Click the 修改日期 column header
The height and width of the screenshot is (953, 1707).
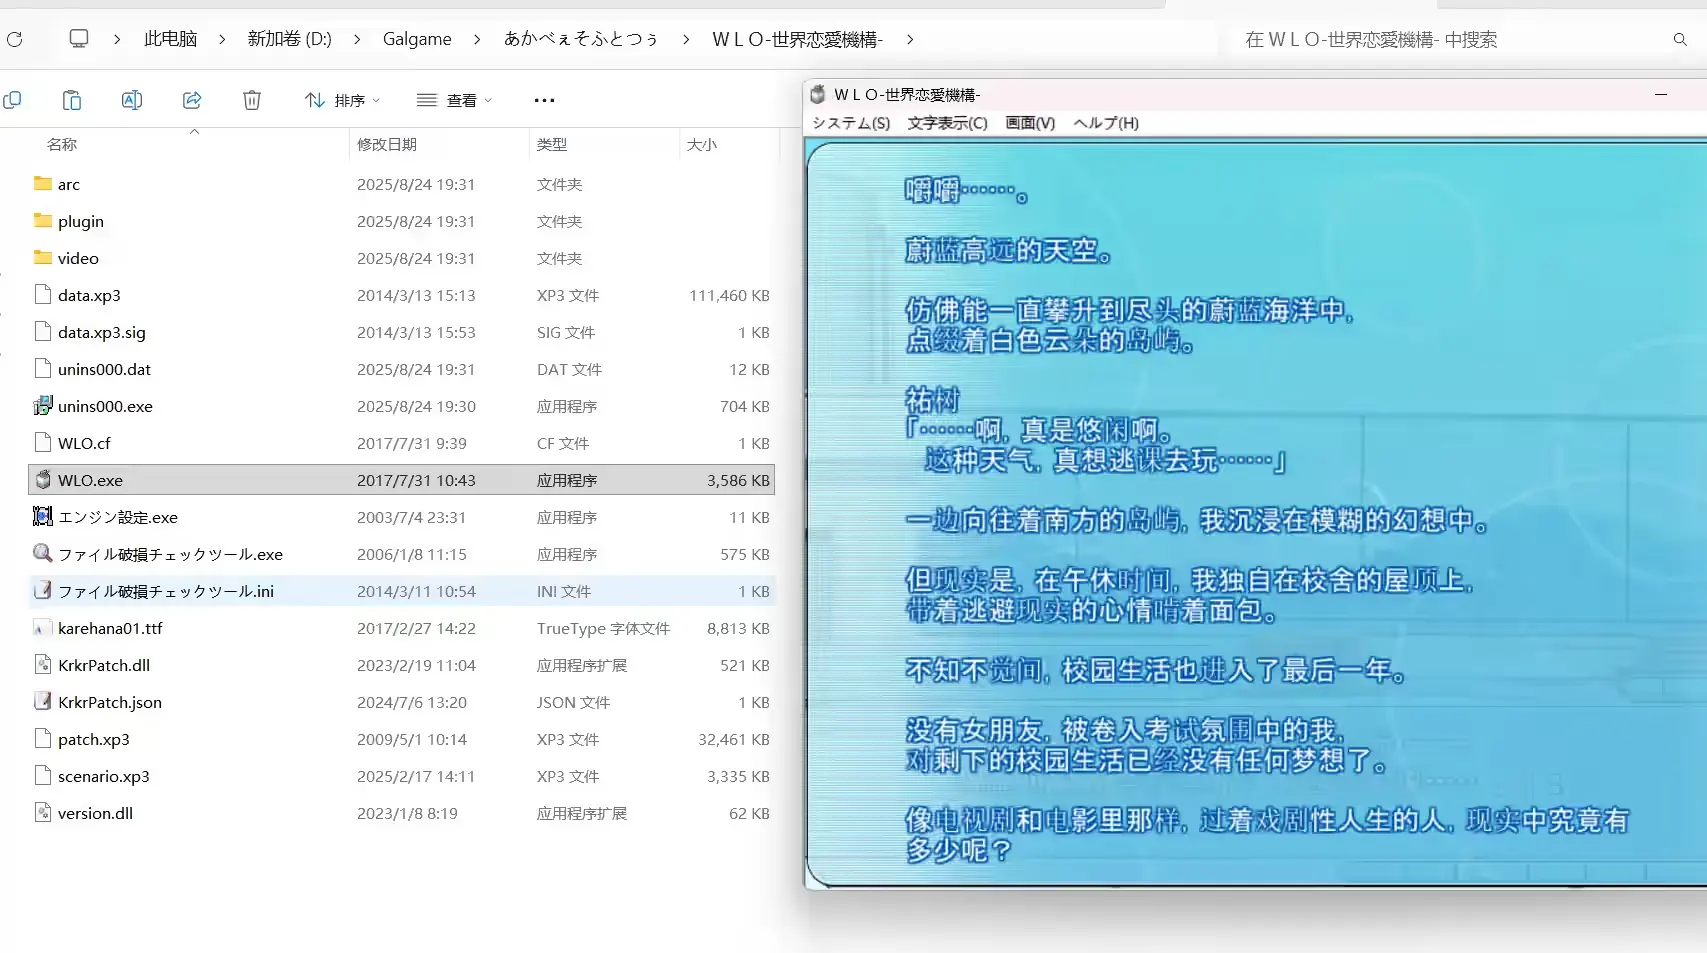pyautogui.click(x=387, y=144)
